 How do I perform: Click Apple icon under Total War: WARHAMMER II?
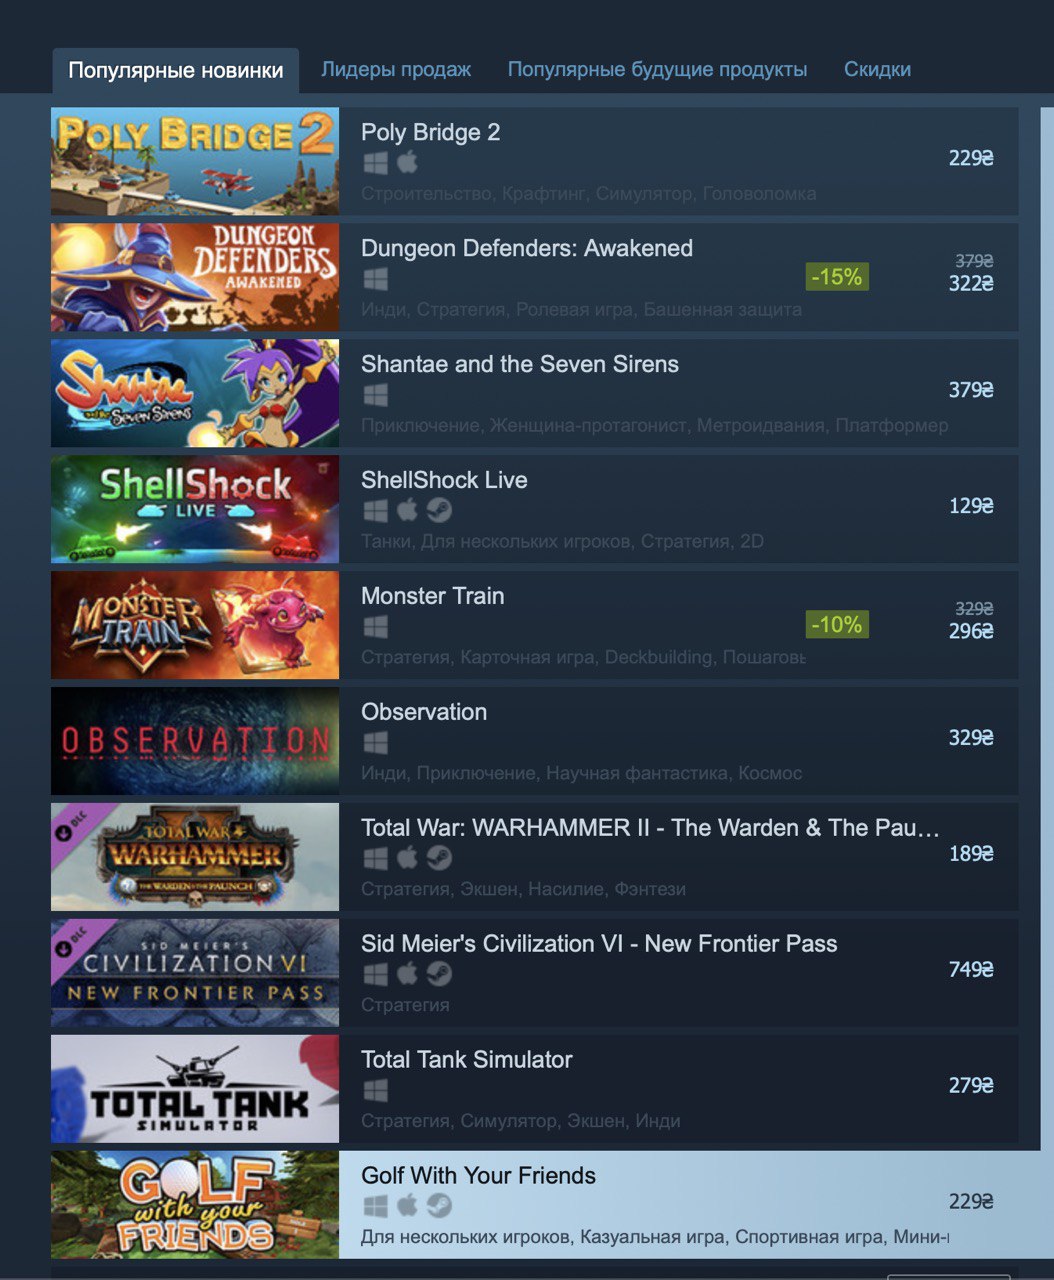(x=407, y=857)
